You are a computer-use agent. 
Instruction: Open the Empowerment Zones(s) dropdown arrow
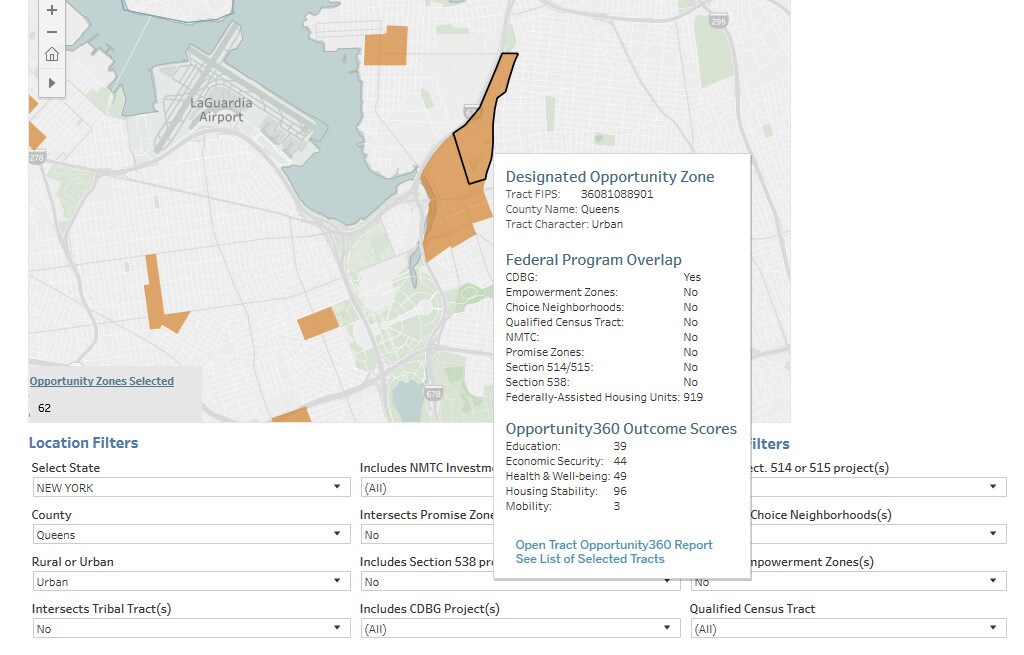tap(992, 582)
